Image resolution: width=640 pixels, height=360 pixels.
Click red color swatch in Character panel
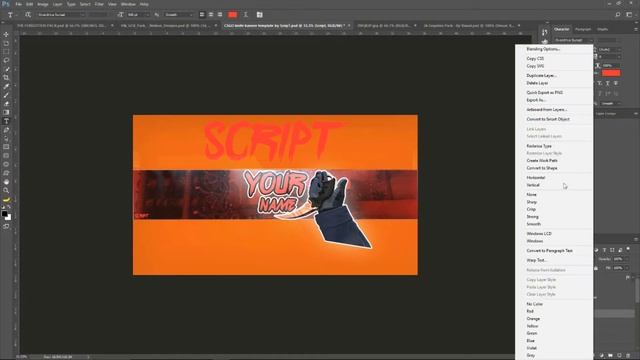pos(611,73)
